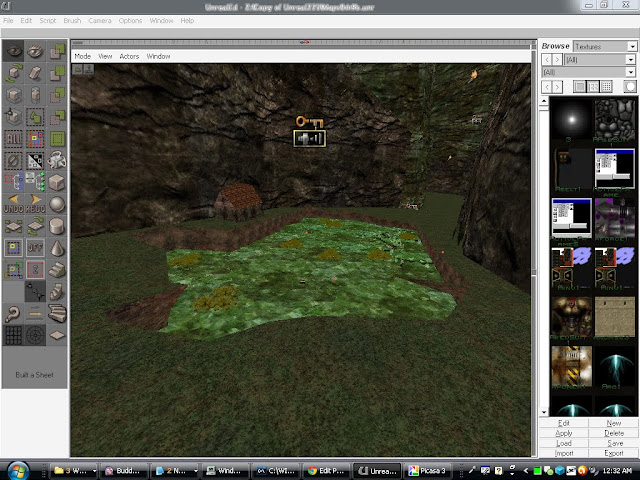Viewport: 640px width, 480px height.
Task: Toggle first small icon on viewport corner
Action: (x=78, y=69)
